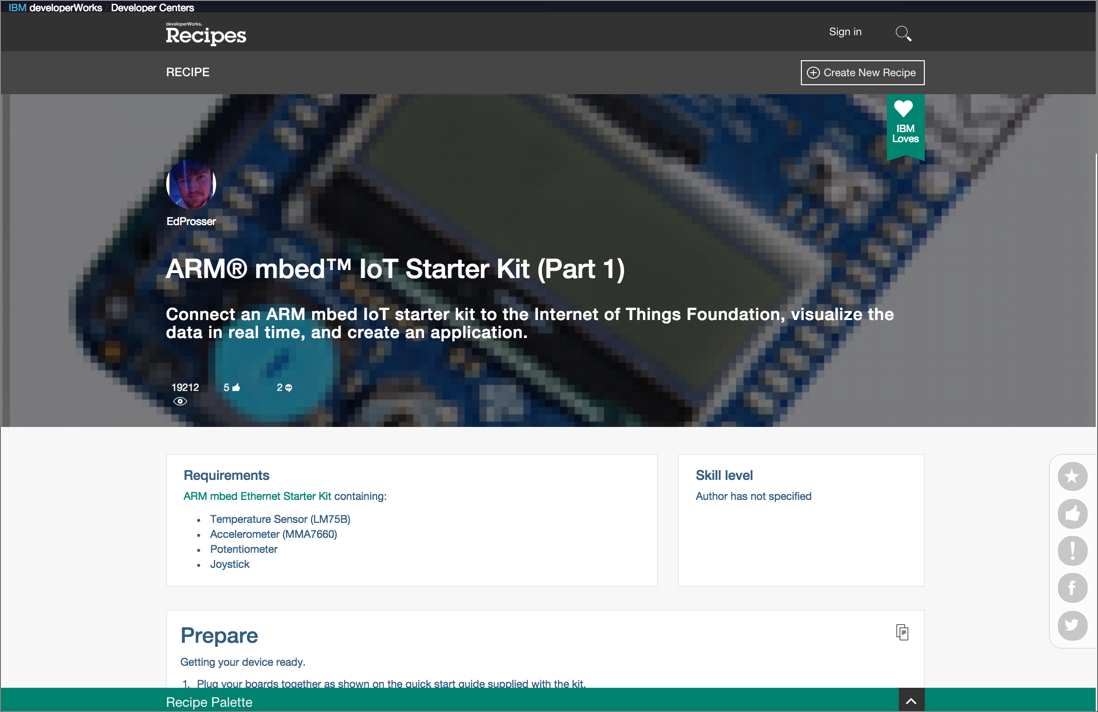
Task: Click Sign in link
Action: coord(845,32)
